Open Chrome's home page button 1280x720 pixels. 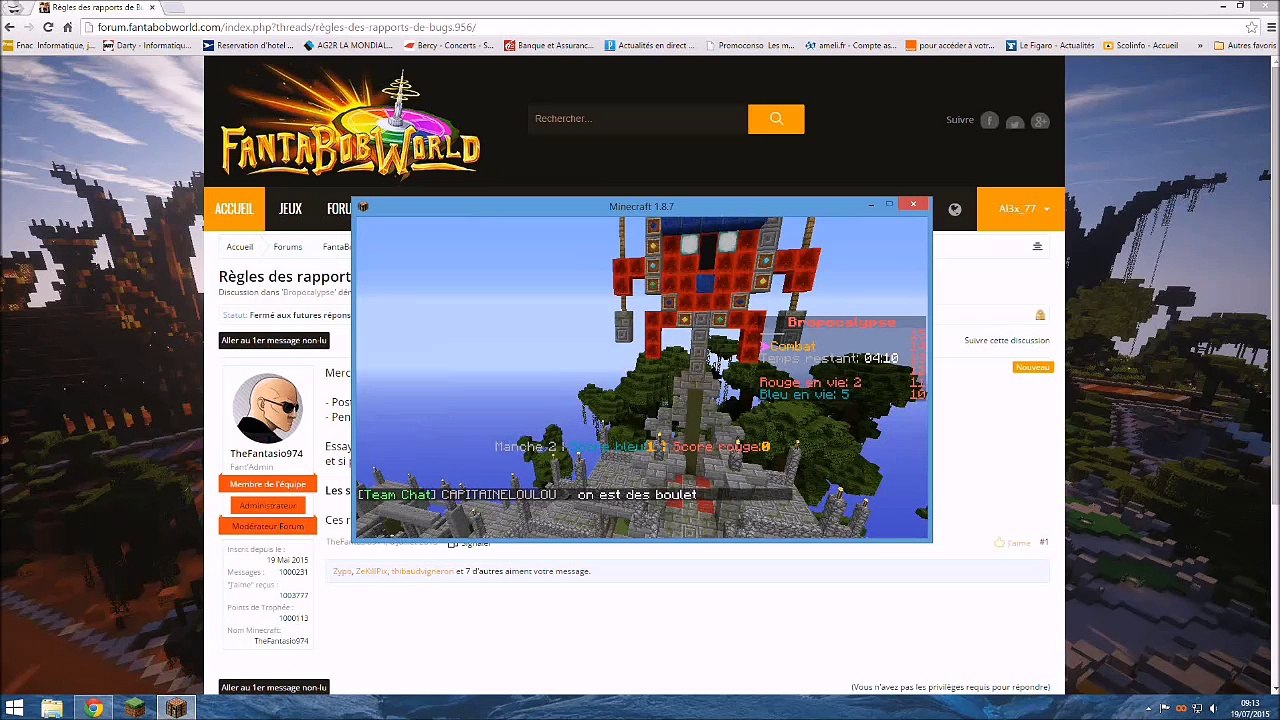coord(67,27)
